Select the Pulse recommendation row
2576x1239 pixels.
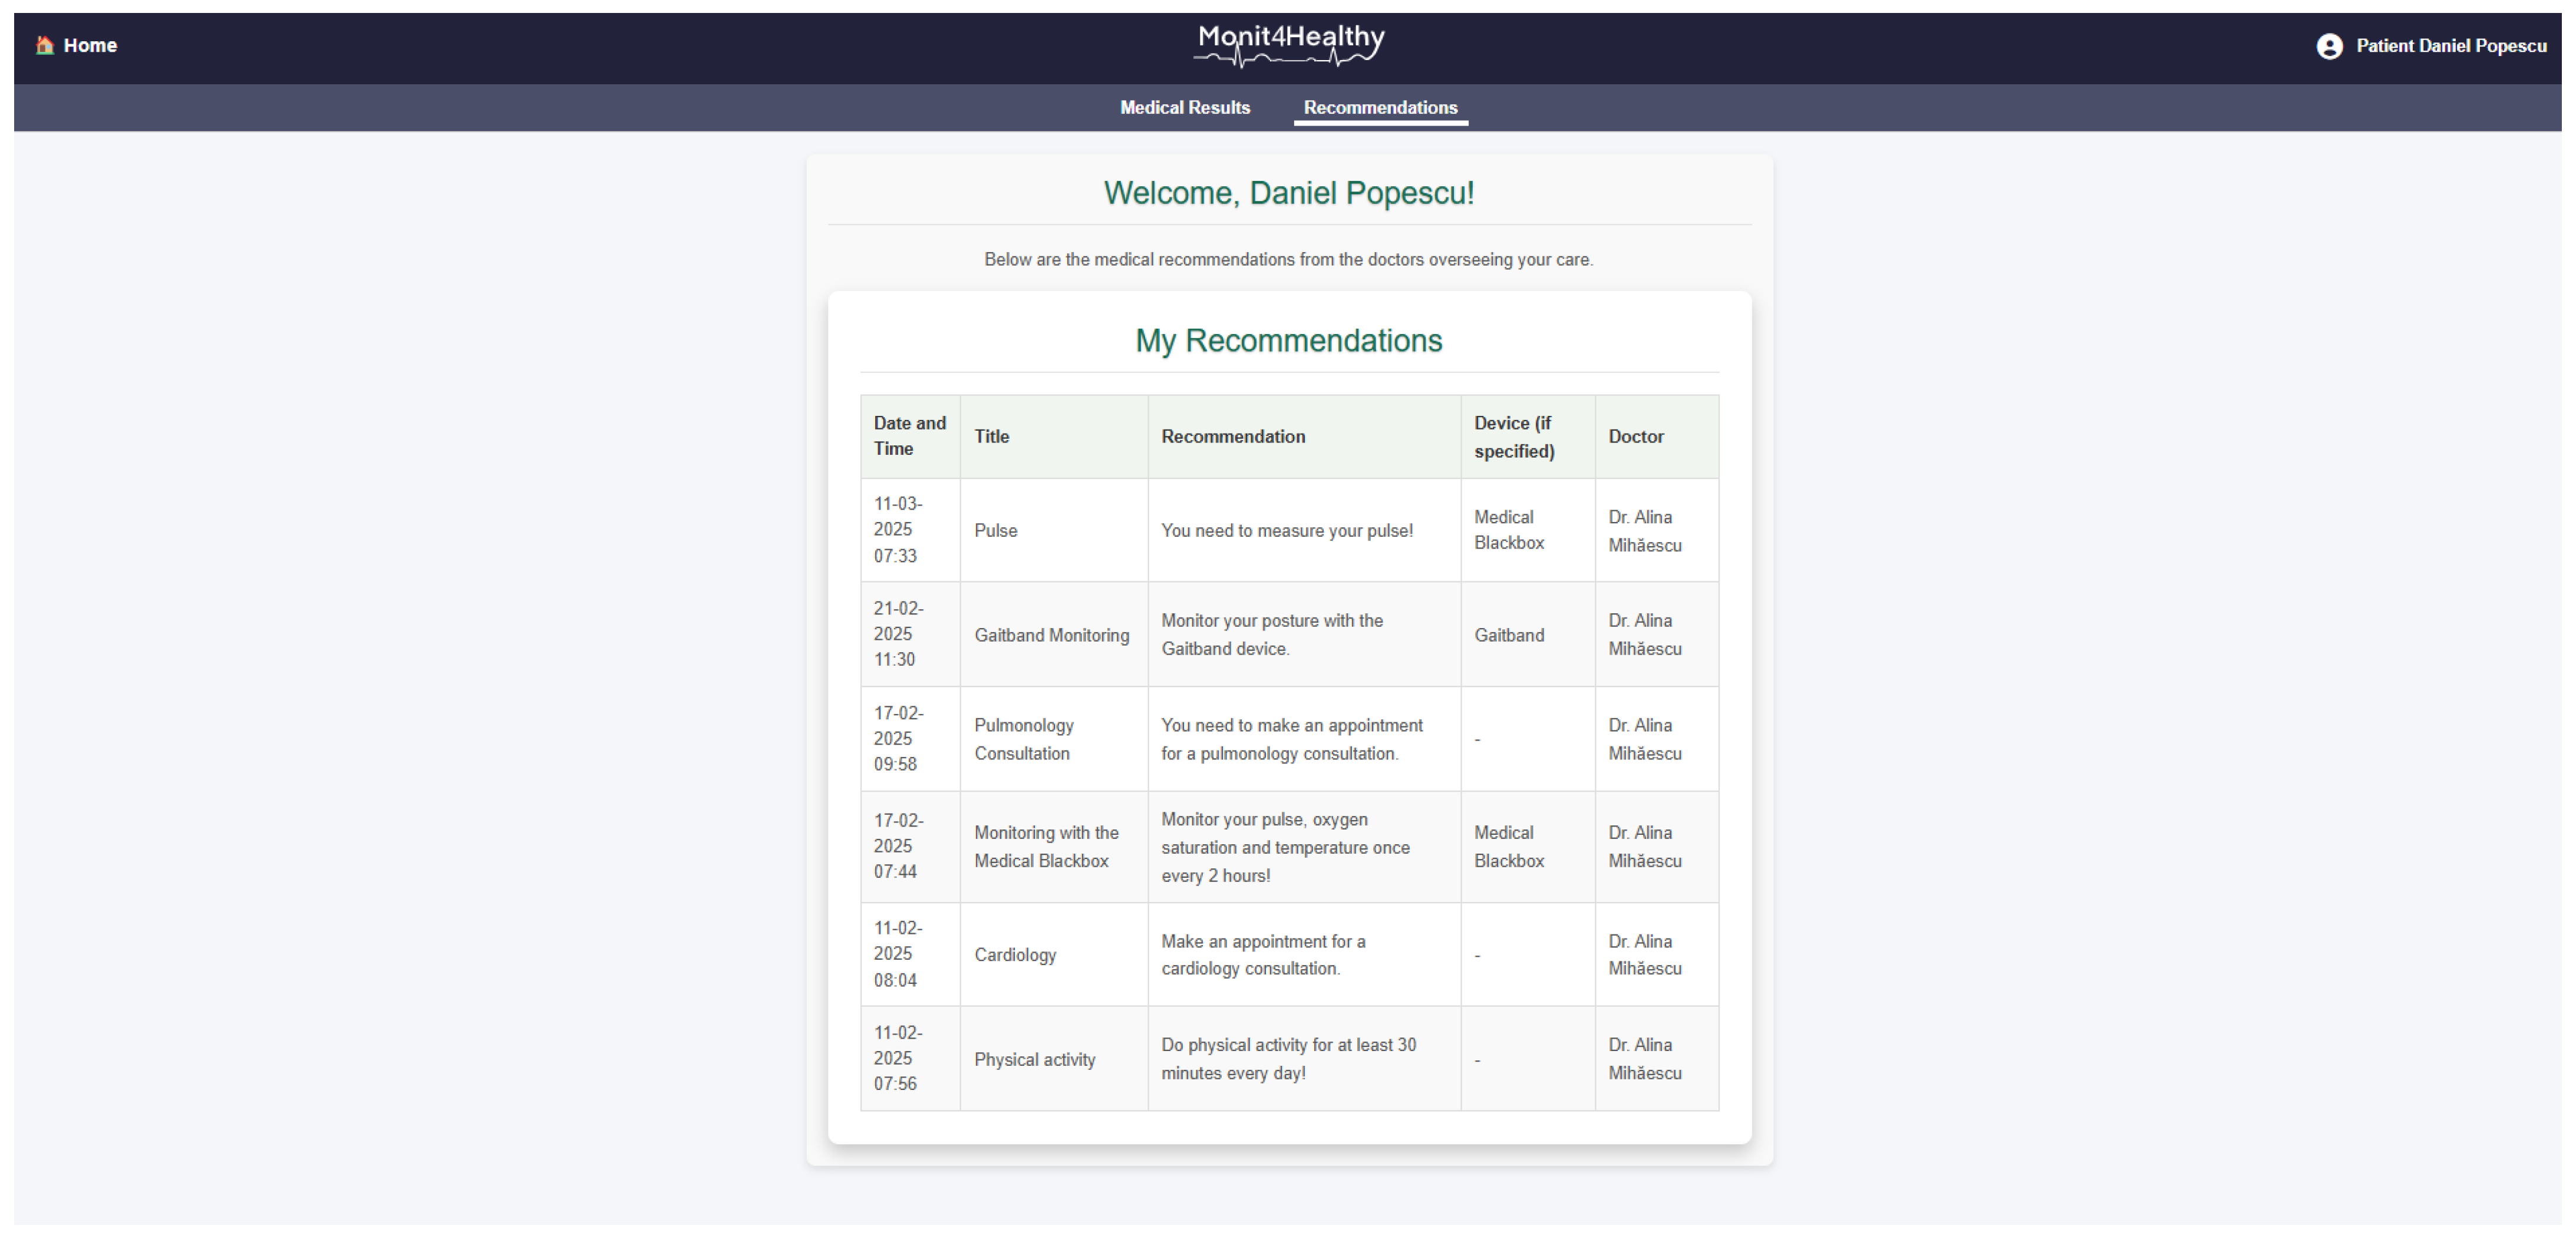tap(995, 530)
